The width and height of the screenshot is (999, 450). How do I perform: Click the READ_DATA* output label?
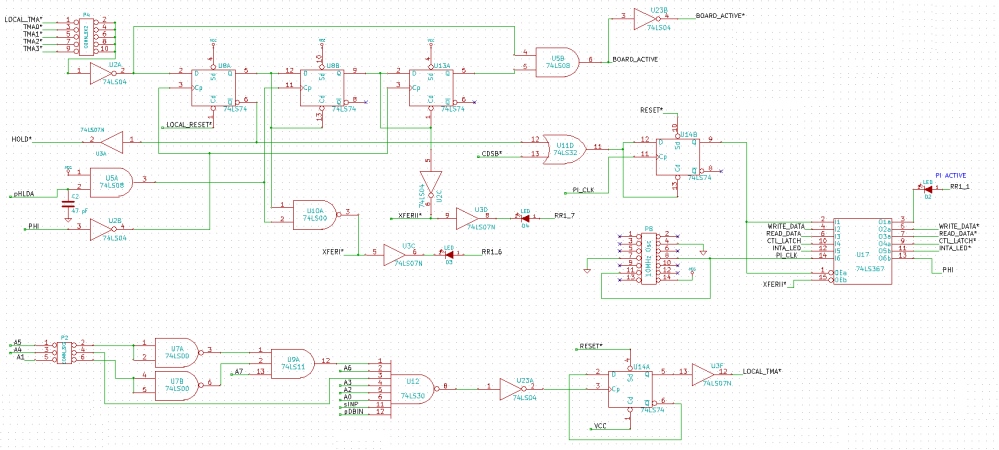pyautogui.click(x=958, y=233)
